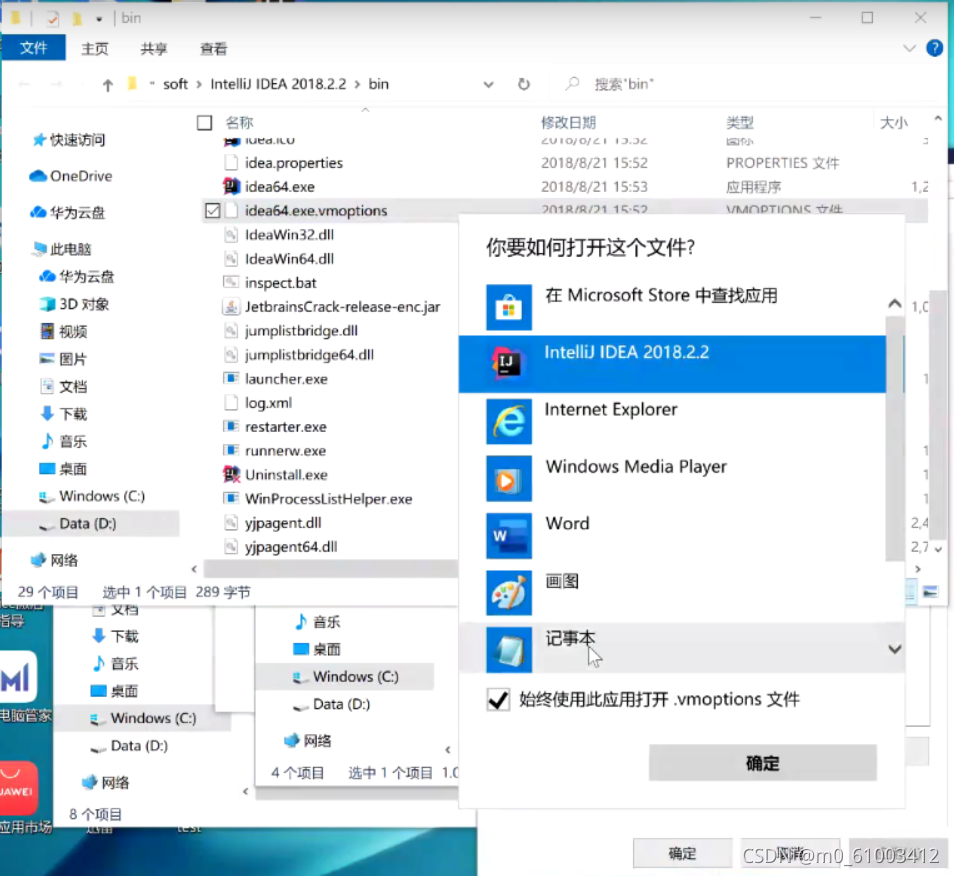This screenshot has width=954, height=876.
Task: Click breadcrumb chevron after soft
Action: coord(199,84)
